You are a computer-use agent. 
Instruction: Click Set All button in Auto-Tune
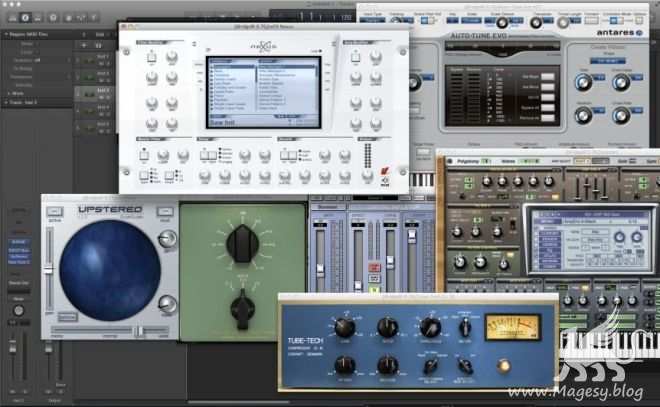[548, 97]
